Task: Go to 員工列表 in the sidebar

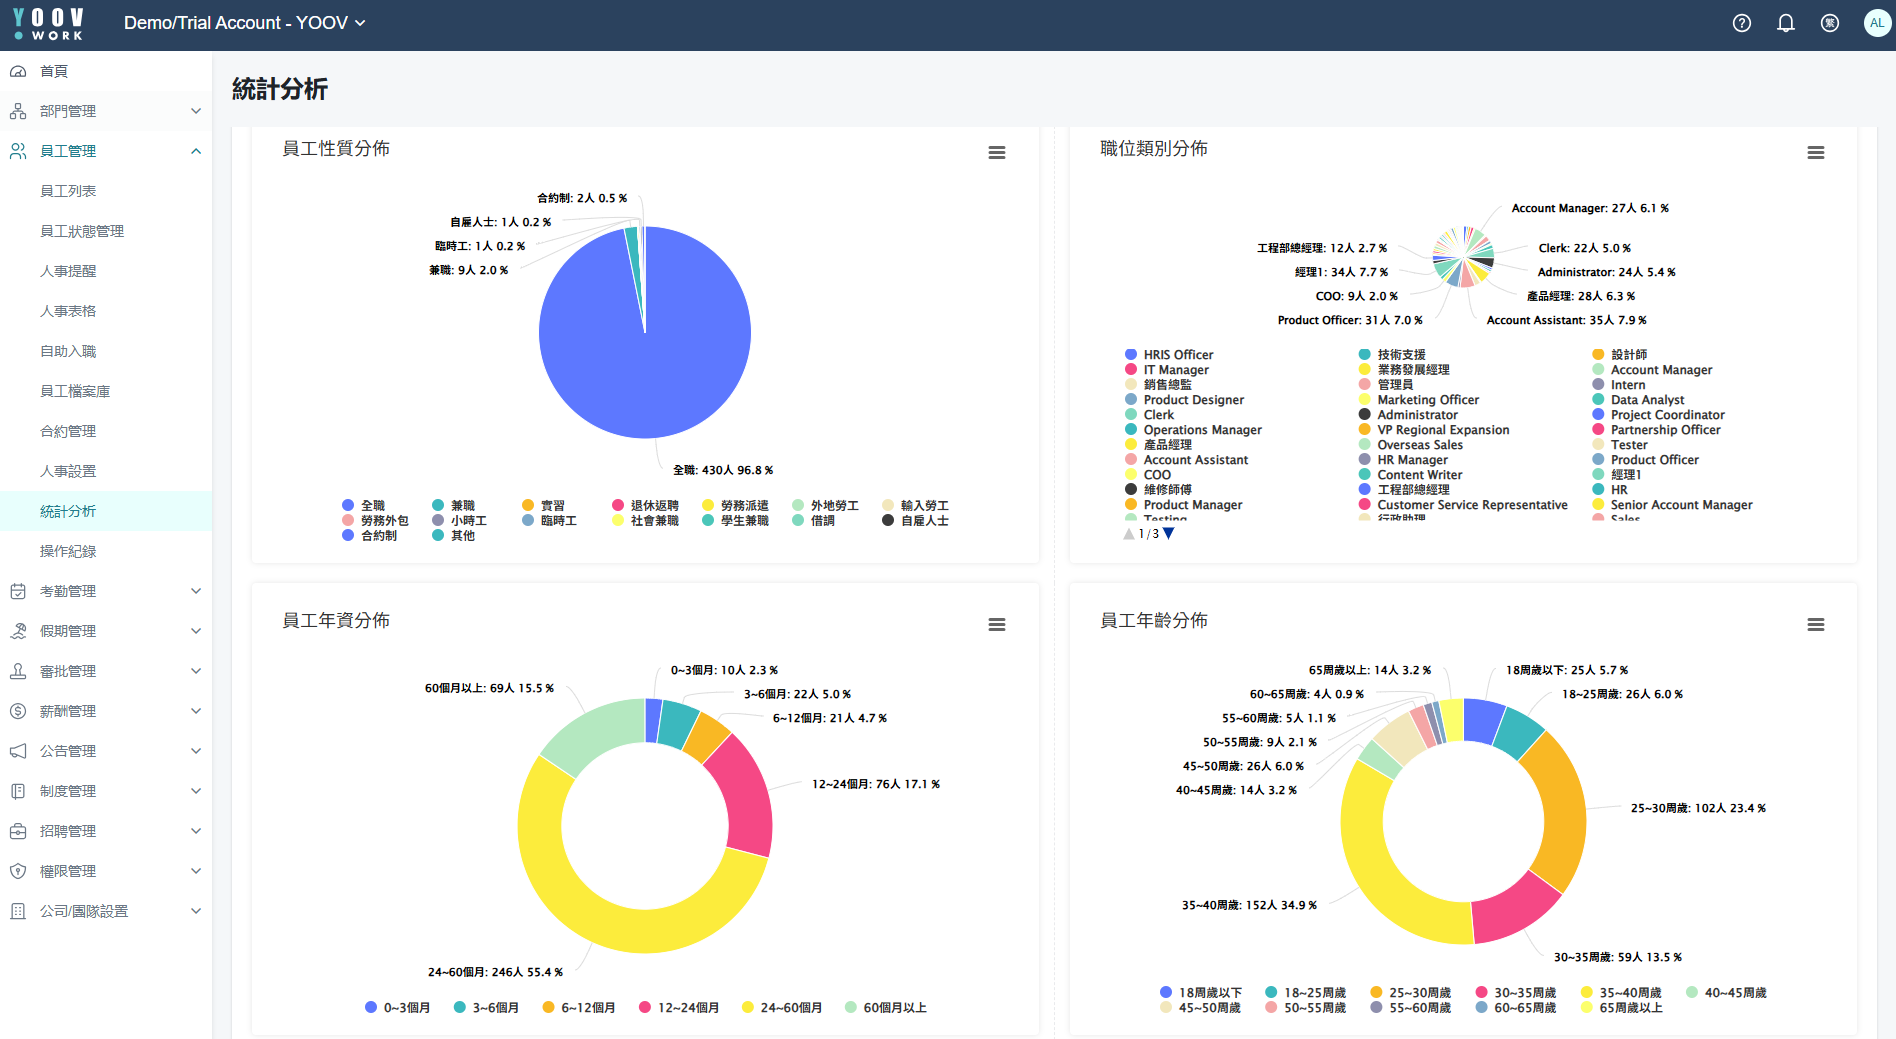Action: coord(68,191)
